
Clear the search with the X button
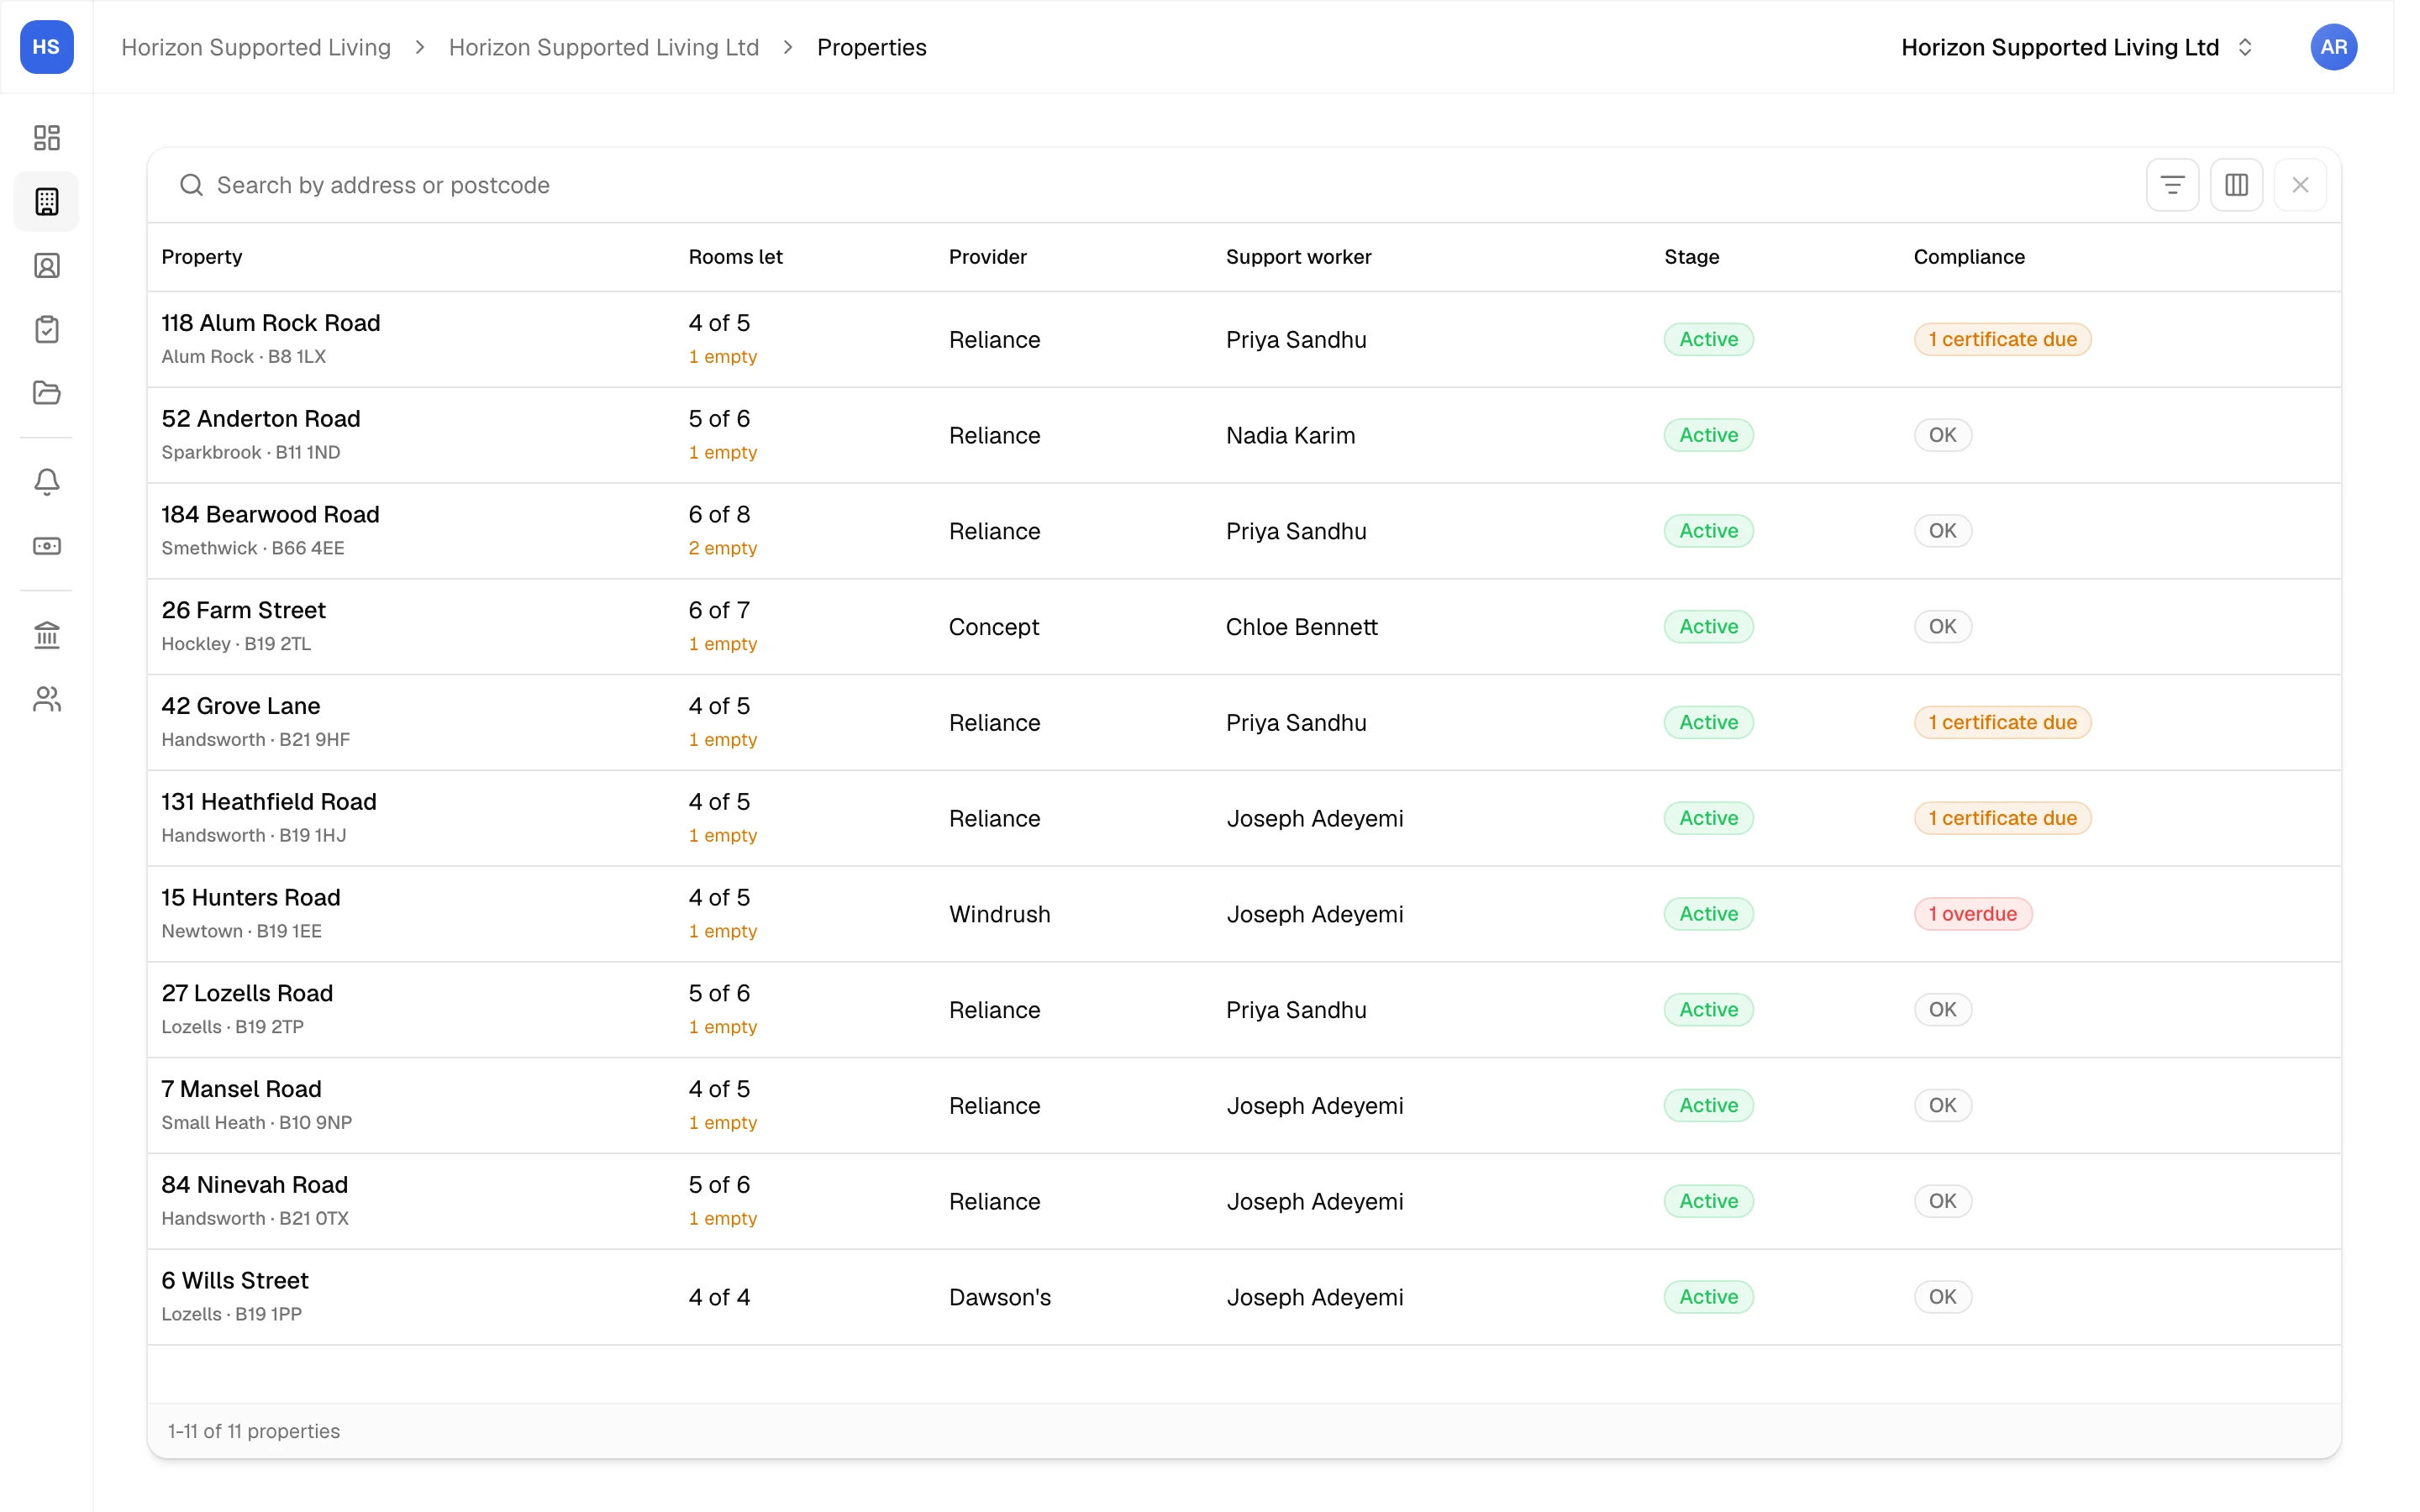click(x=2300, y=185)
